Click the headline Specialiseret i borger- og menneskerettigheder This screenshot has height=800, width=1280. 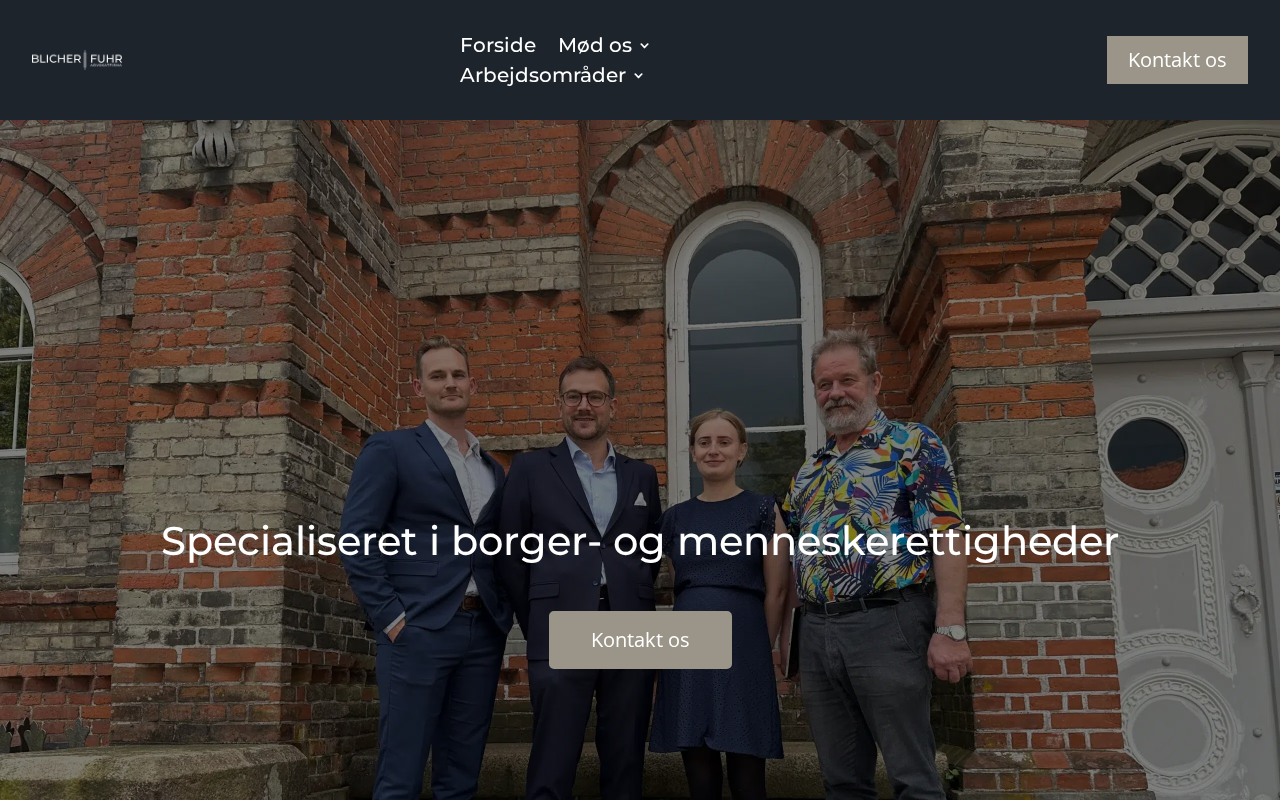[x=640, y=541]
